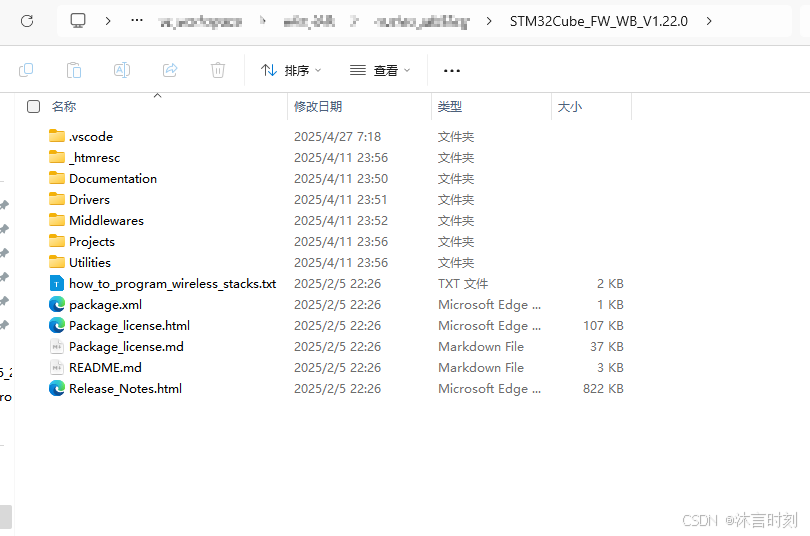Select the file name _htmresc
Image resolution: width=810 pixels, height=536 pixels.
click(x=95, y=157)
